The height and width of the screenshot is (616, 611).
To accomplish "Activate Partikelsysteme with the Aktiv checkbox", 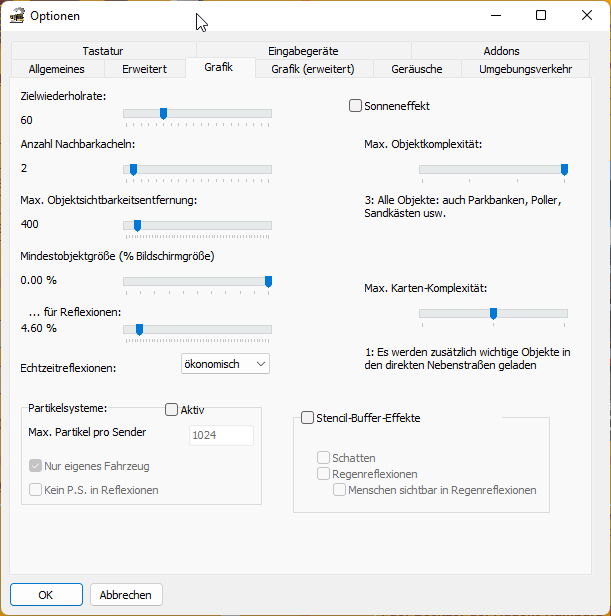I will point(171,409).
